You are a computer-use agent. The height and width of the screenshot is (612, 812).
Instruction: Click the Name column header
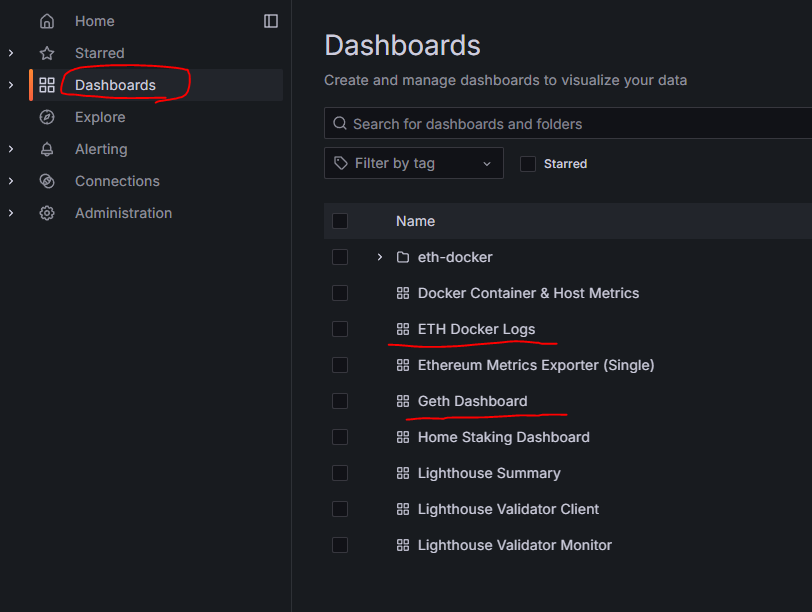point(415,221)
